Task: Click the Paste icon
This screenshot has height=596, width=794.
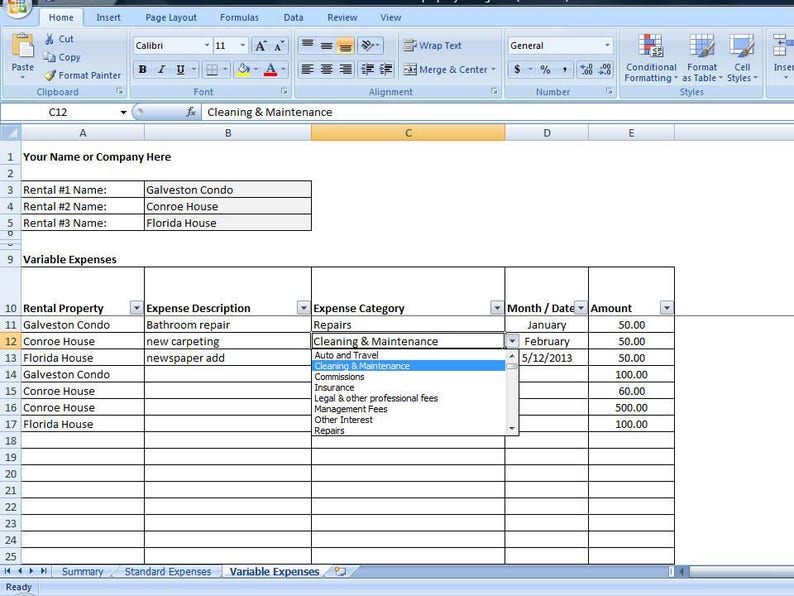Action: (22, 47)
